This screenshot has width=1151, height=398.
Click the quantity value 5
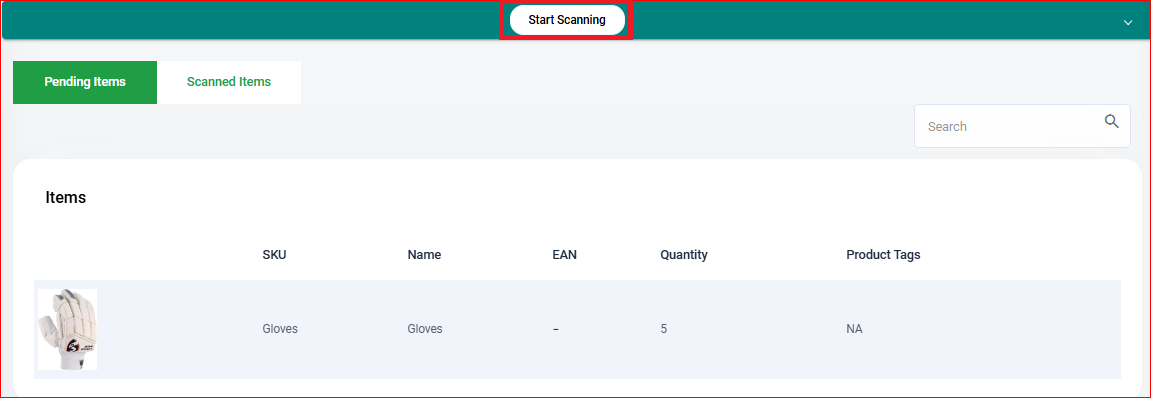(664, 329)
